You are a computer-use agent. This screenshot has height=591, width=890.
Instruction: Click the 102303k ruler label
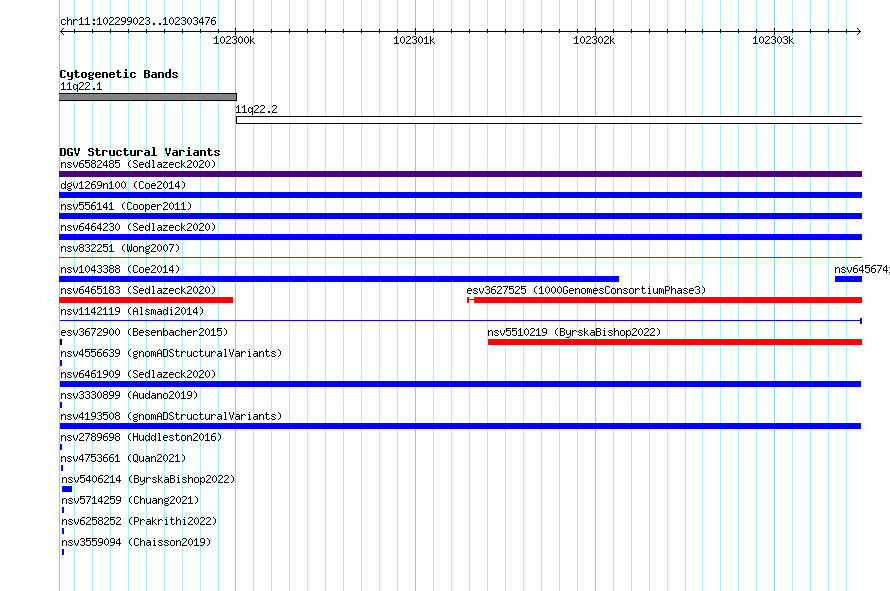pos(773,40)
